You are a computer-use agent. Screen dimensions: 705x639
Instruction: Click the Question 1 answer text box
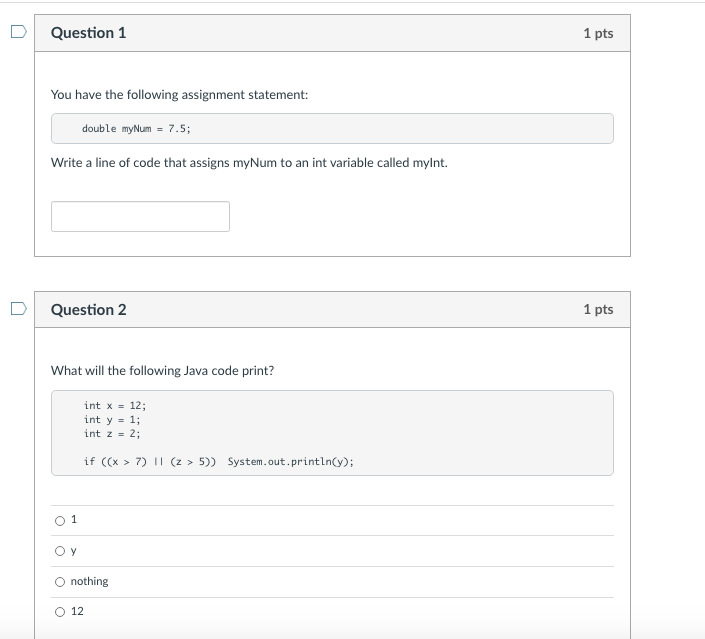(140, 216)
